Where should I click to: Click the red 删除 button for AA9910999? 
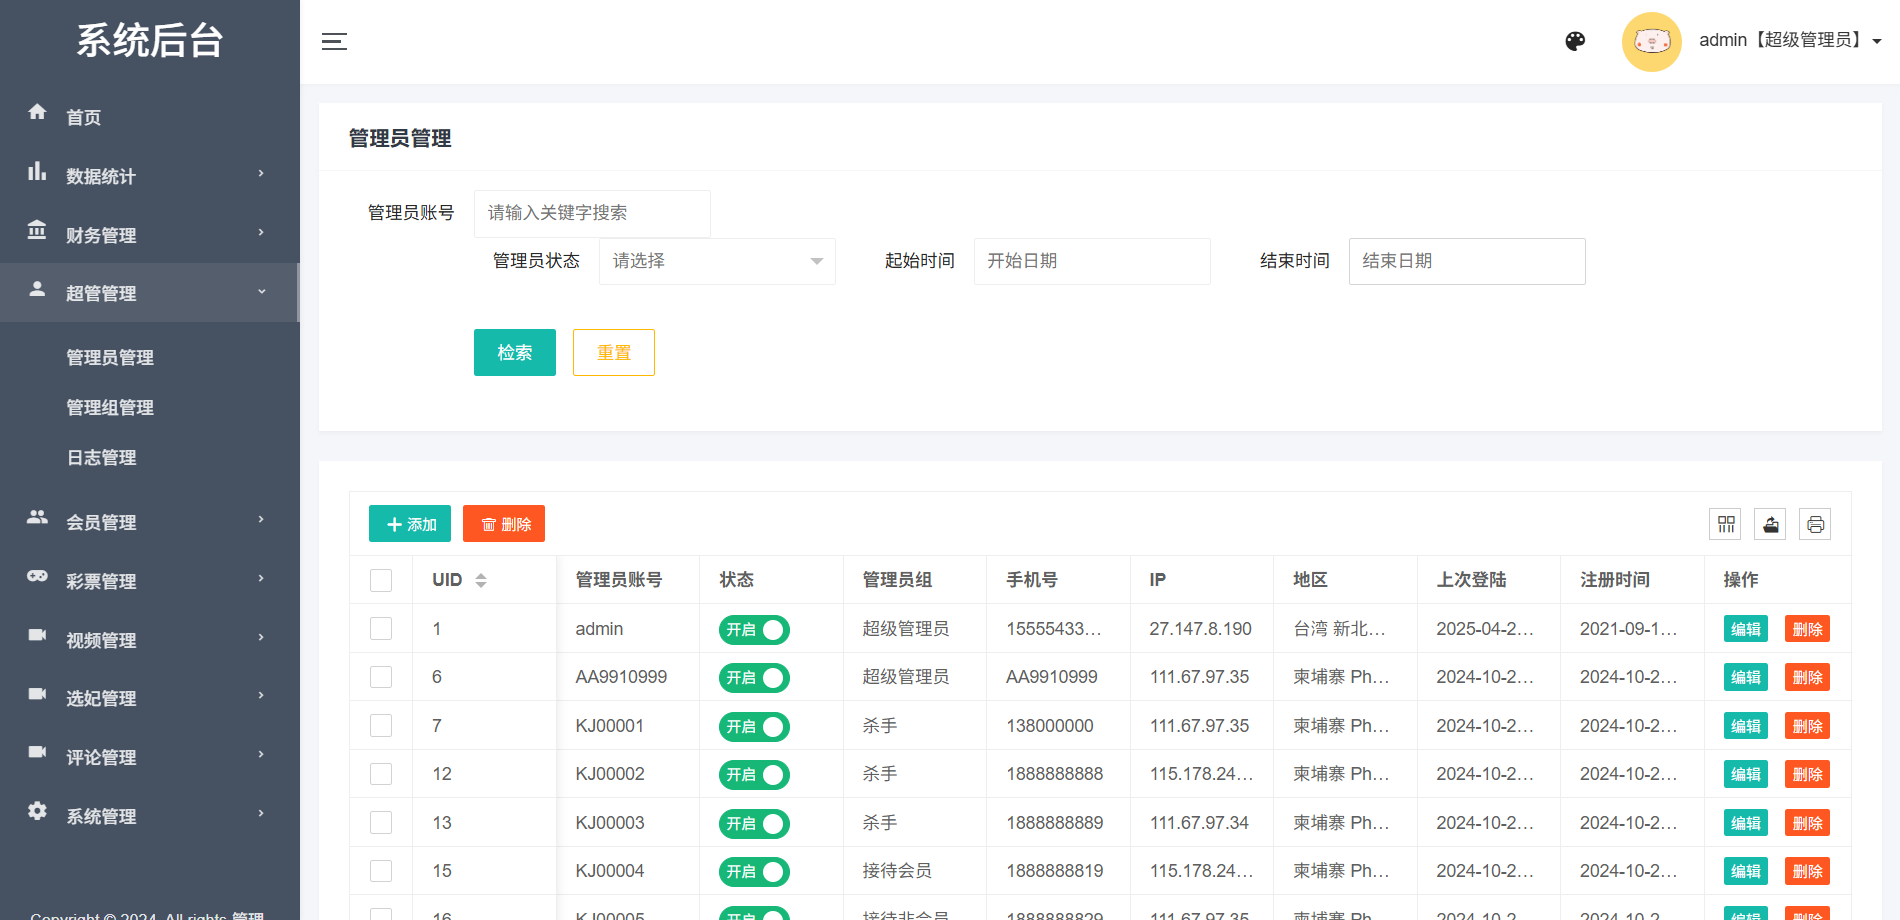point(1806,677)
